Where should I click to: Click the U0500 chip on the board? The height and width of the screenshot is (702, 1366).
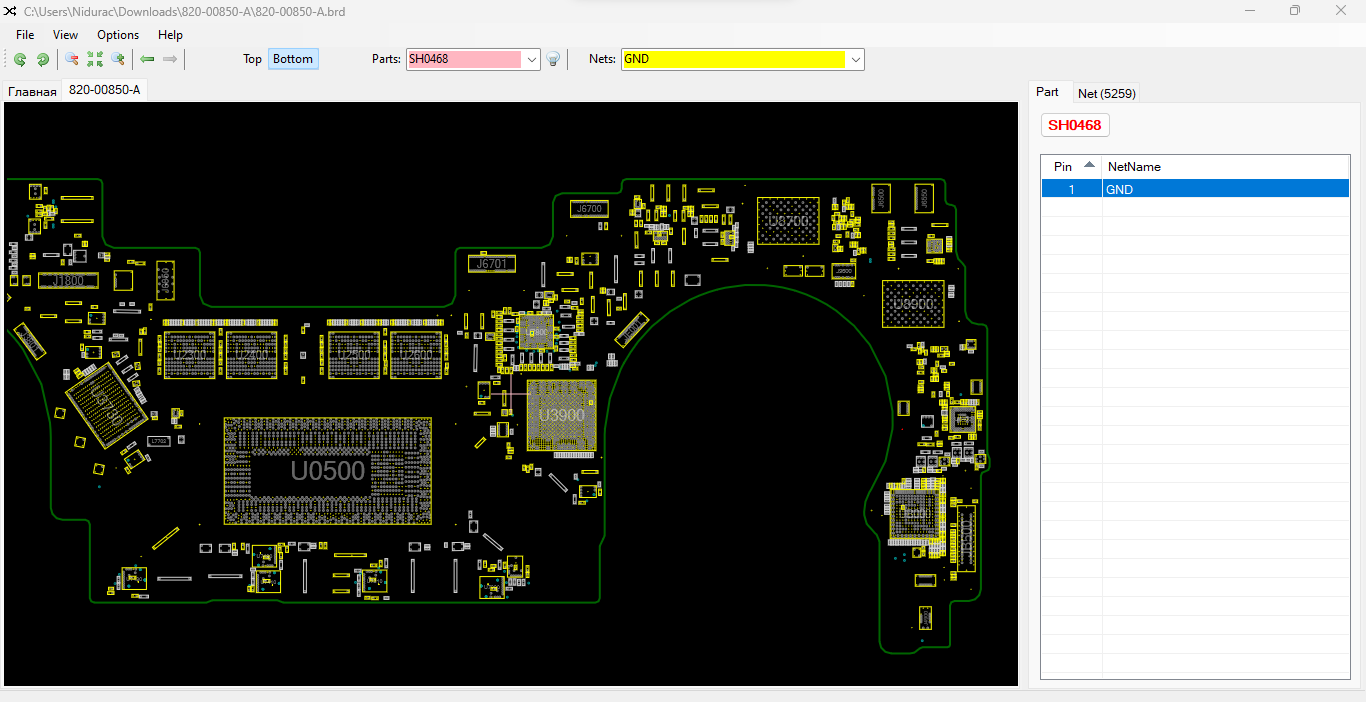(x=328, y=470)
